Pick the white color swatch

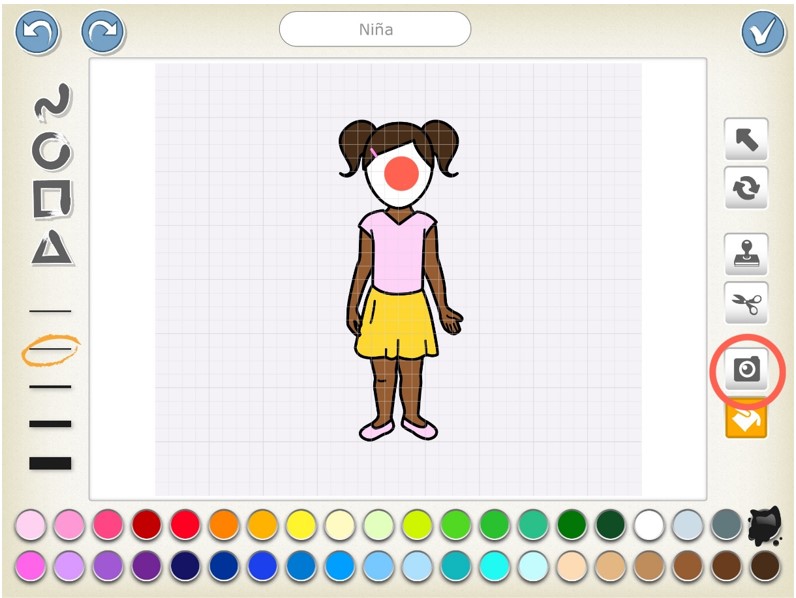[x=649, y=525]
